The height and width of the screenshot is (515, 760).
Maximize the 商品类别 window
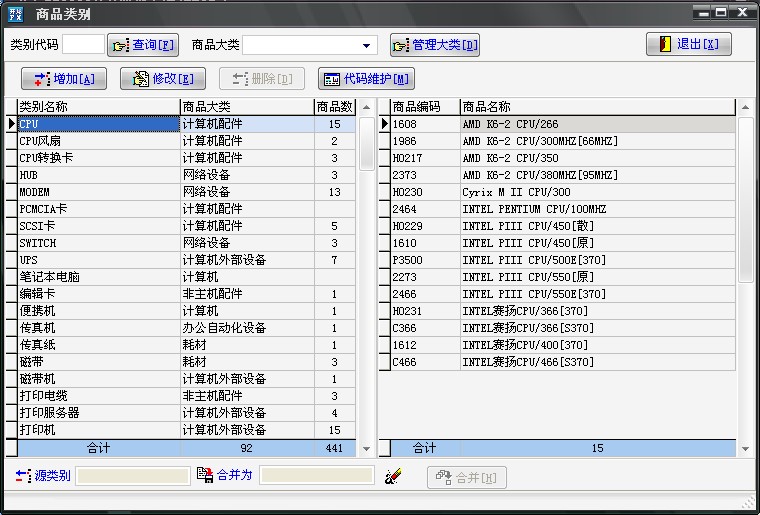[721, 13]
